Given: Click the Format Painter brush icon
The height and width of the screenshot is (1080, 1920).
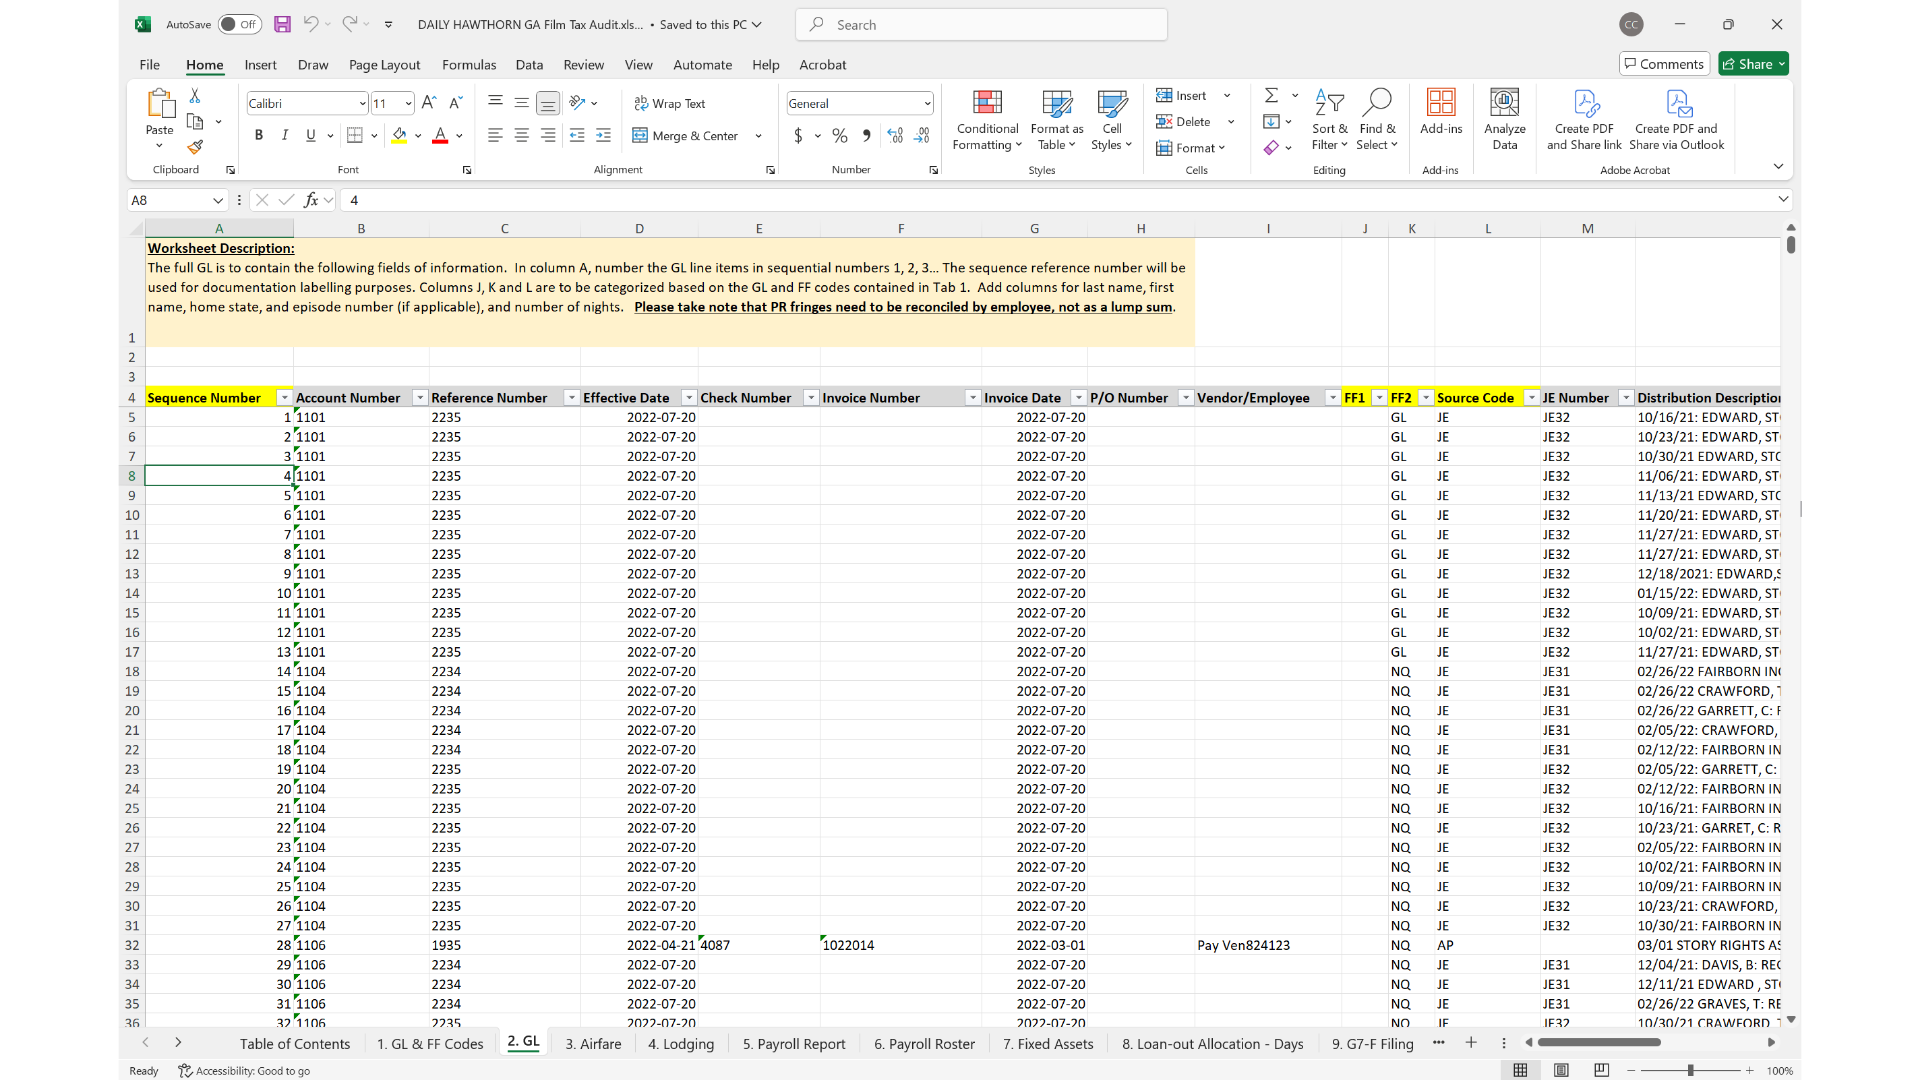Looking at the screenshot, I should (195, 147).
